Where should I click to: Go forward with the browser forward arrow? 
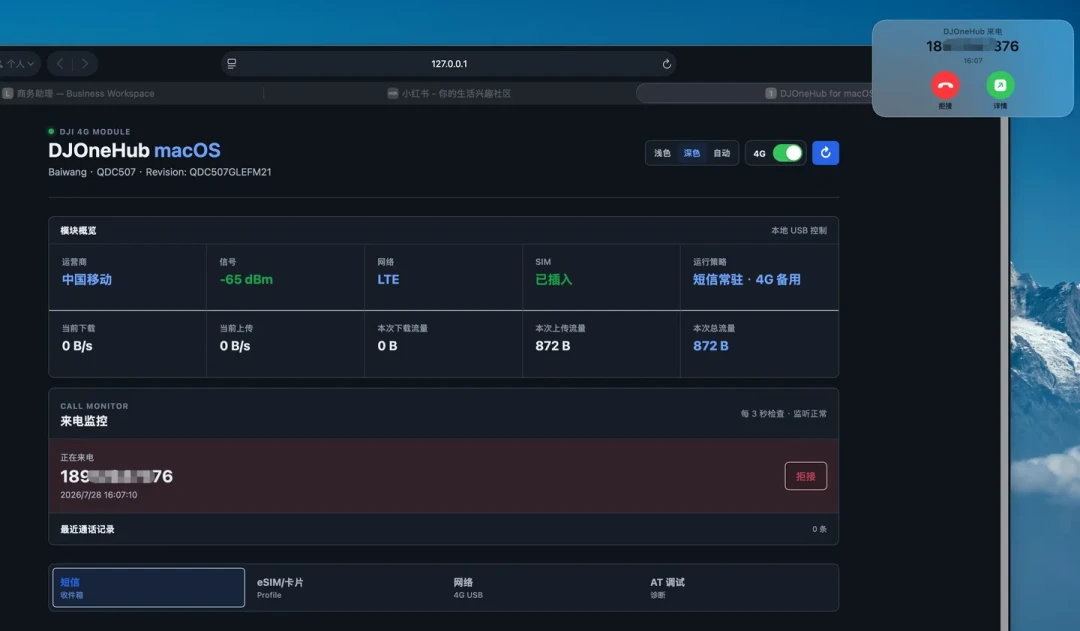85,64
